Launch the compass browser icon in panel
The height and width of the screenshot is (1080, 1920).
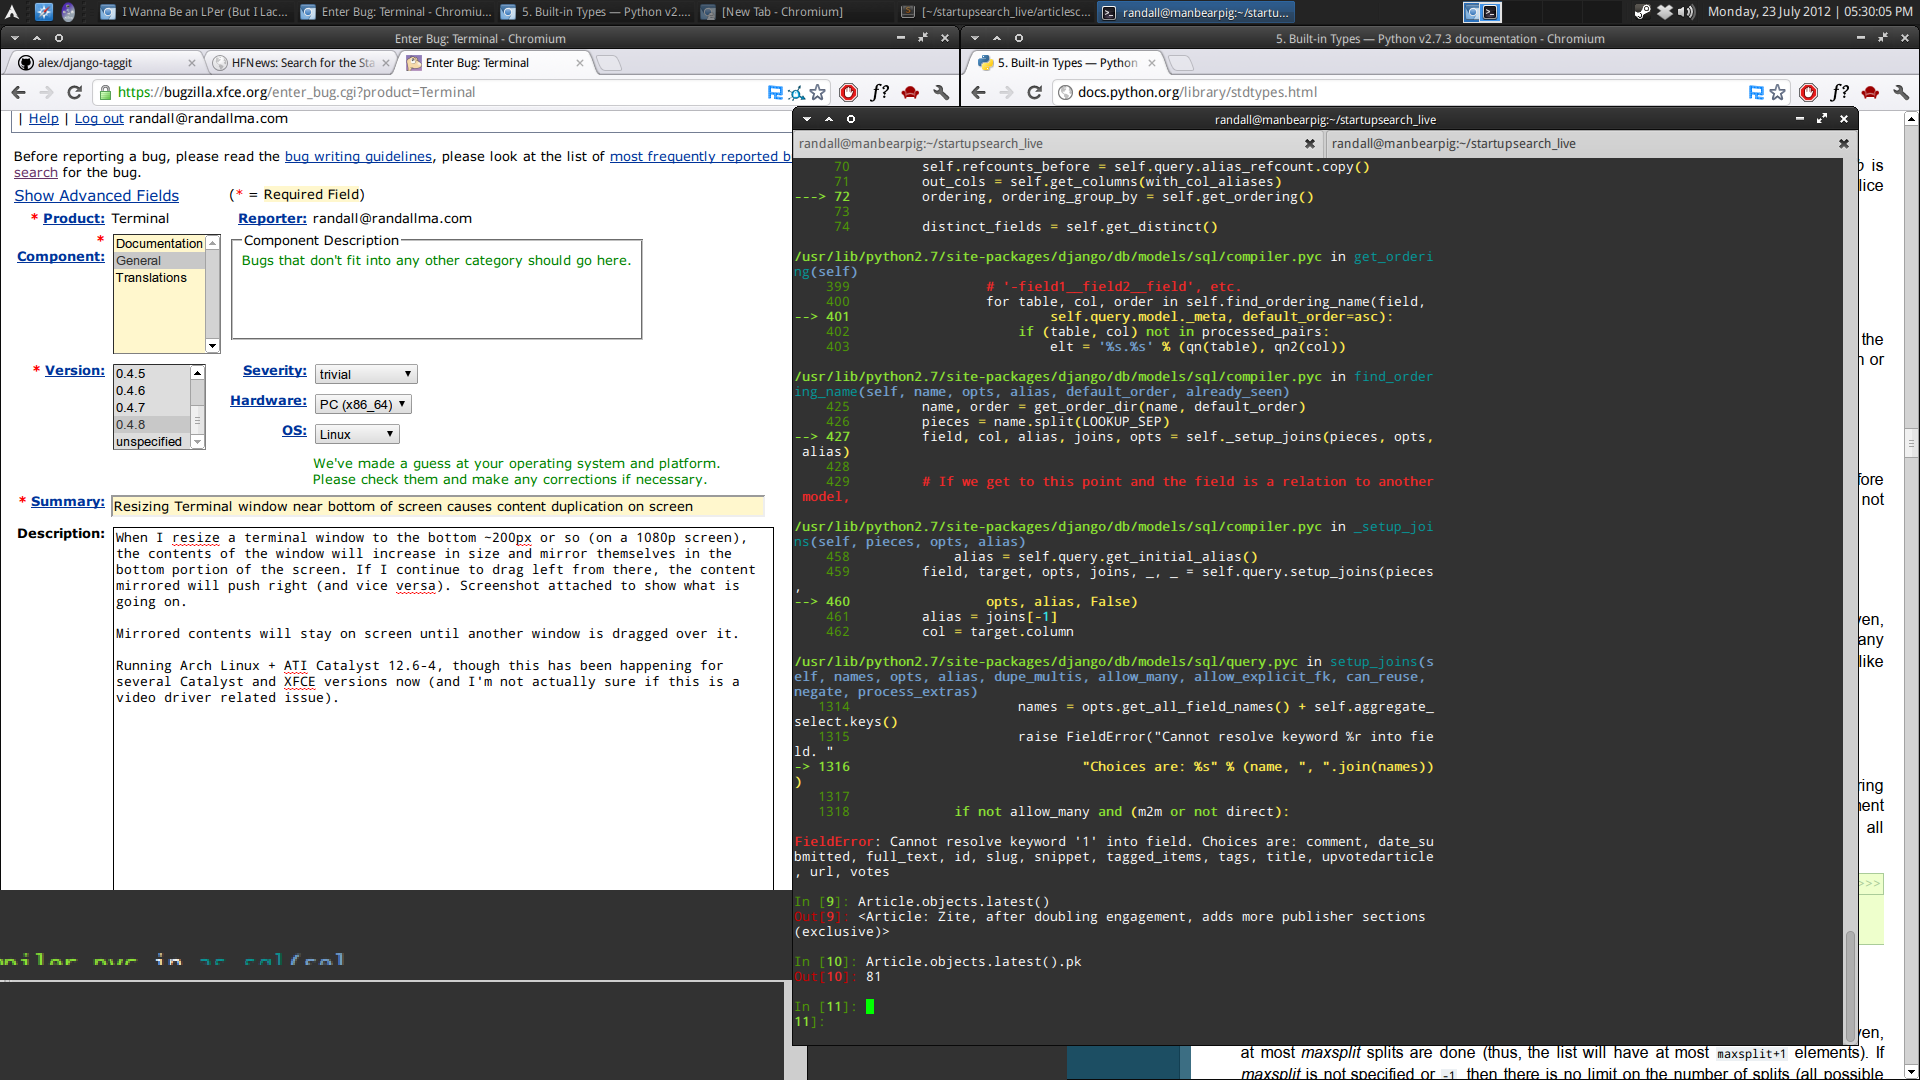43,12
